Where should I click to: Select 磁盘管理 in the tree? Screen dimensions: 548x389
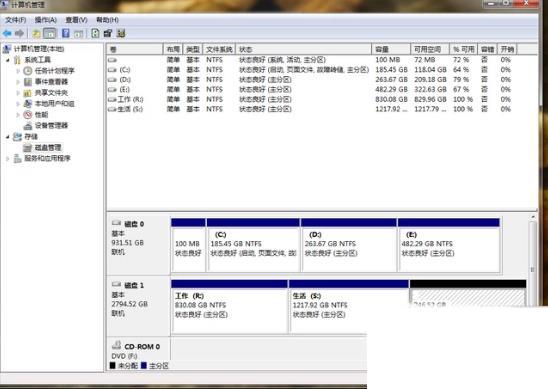(x=48, y=147)
